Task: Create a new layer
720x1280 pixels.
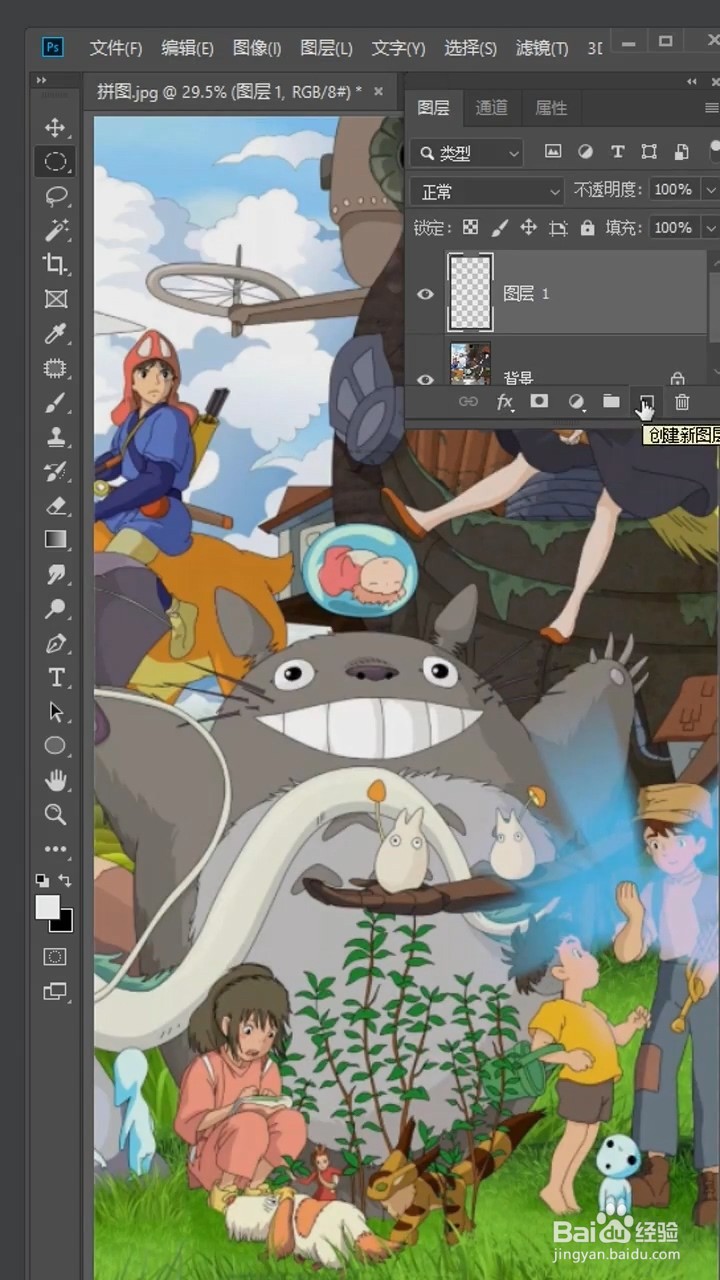Action: click(646, 402)
